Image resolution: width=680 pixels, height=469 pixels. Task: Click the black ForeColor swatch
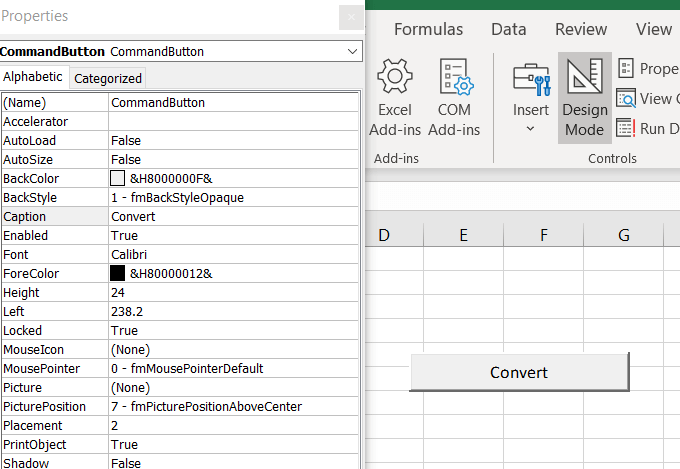pos(117,273)
